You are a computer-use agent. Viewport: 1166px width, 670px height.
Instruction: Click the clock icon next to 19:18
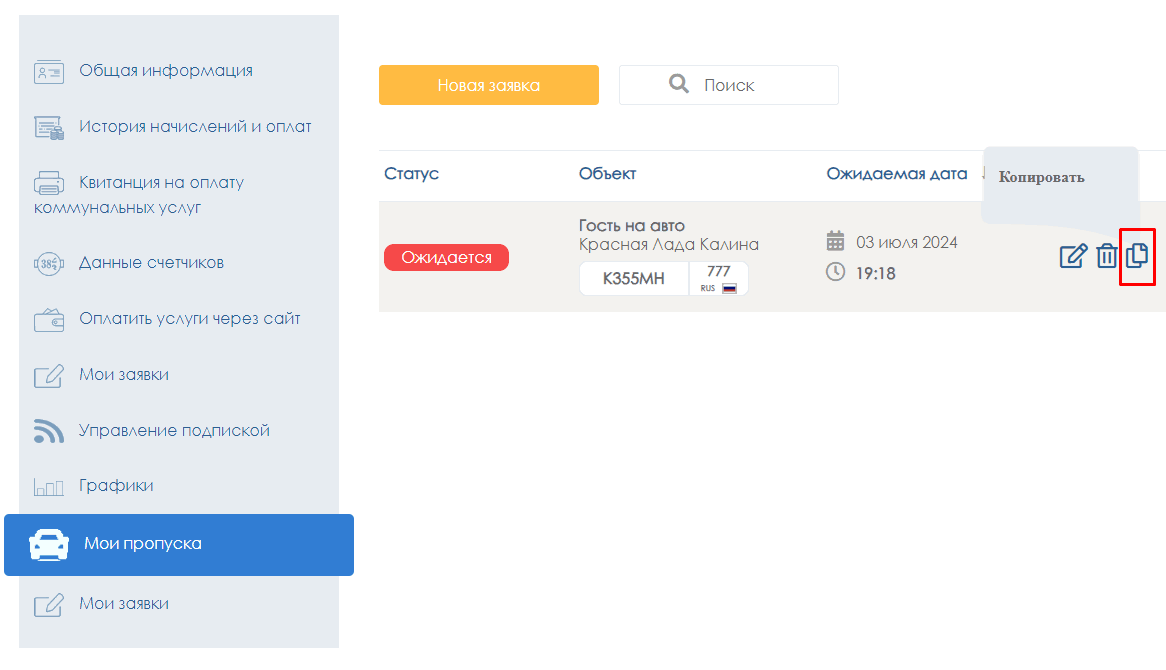836,272
